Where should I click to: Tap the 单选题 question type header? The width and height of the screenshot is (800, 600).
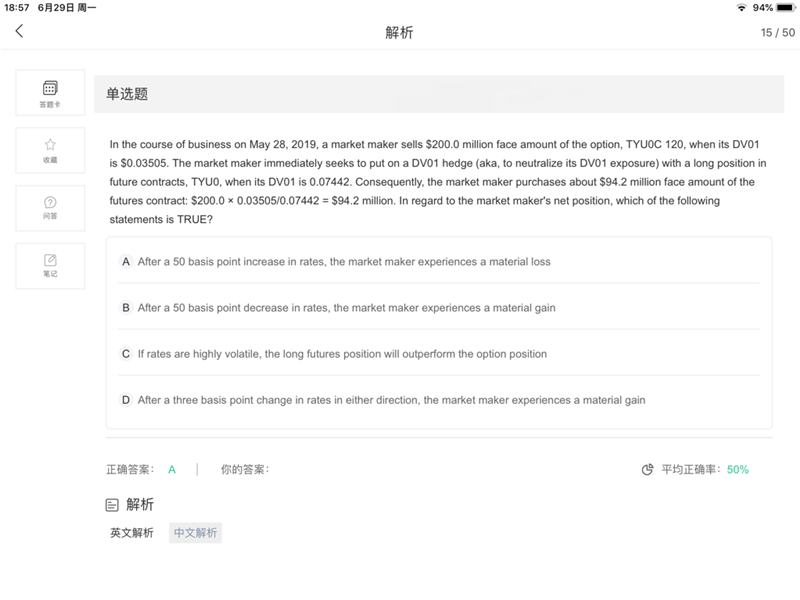(127, 94)
